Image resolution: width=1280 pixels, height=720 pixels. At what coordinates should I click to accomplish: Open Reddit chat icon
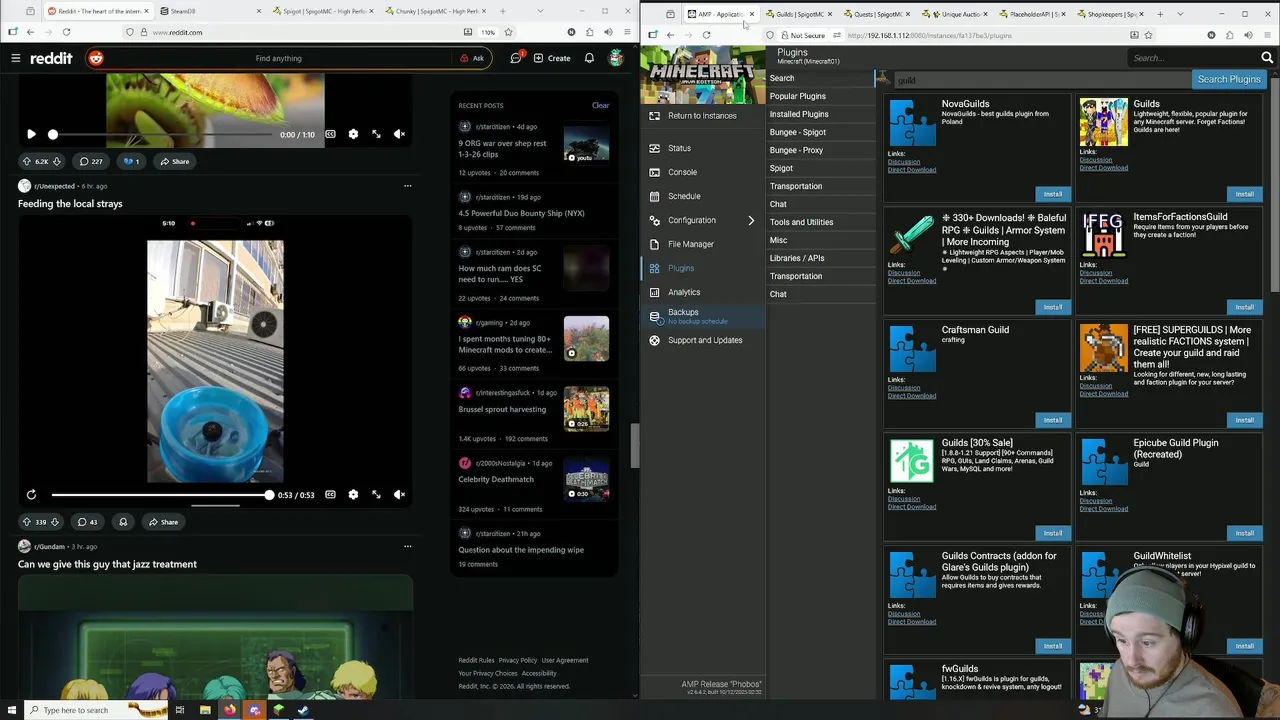(x=516, y=58)
